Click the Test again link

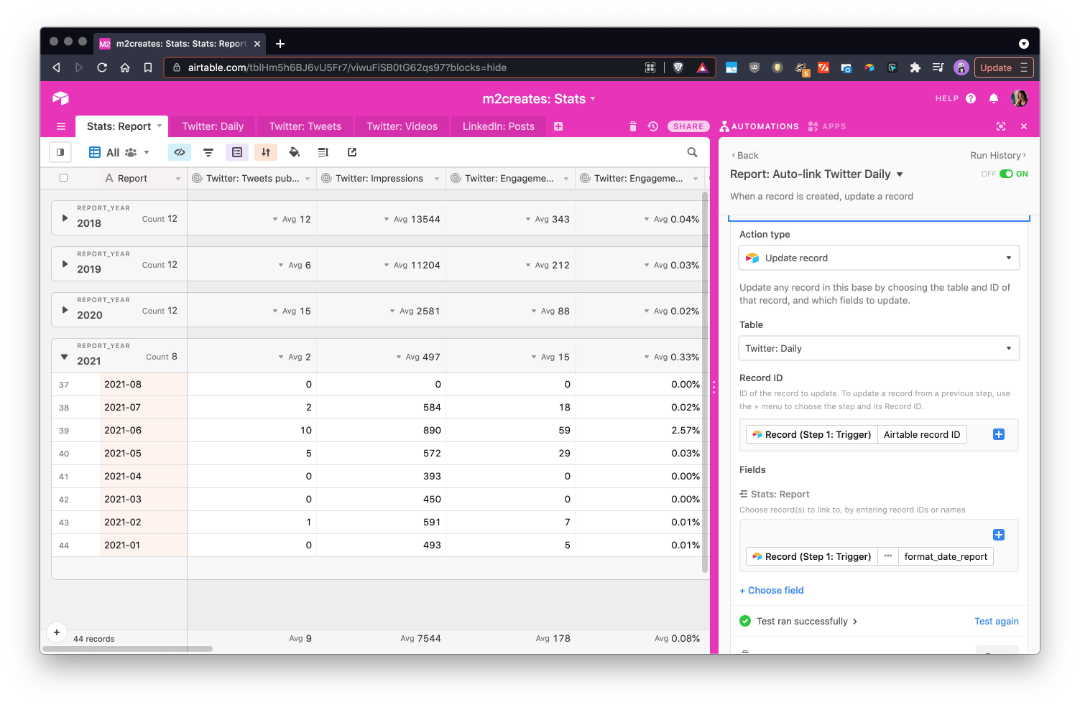[x=996, y=621]
